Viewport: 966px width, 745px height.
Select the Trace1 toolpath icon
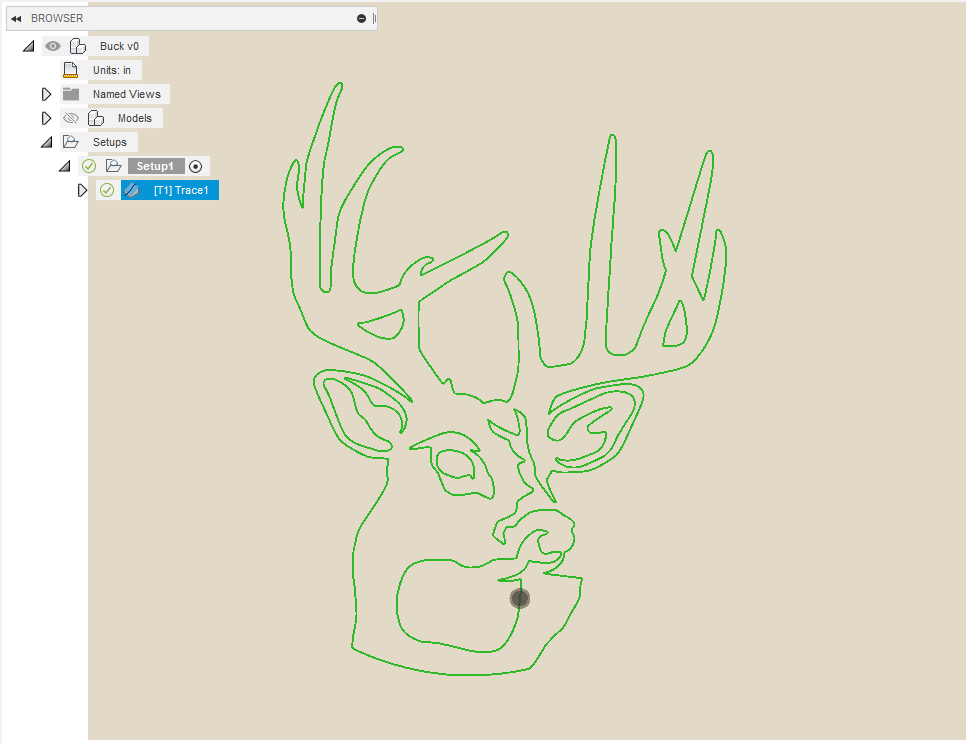132,189
